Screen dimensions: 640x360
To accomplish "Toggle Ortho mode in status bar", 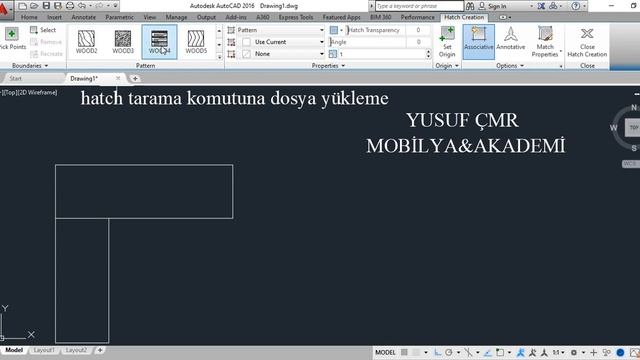I will [437, 352].
